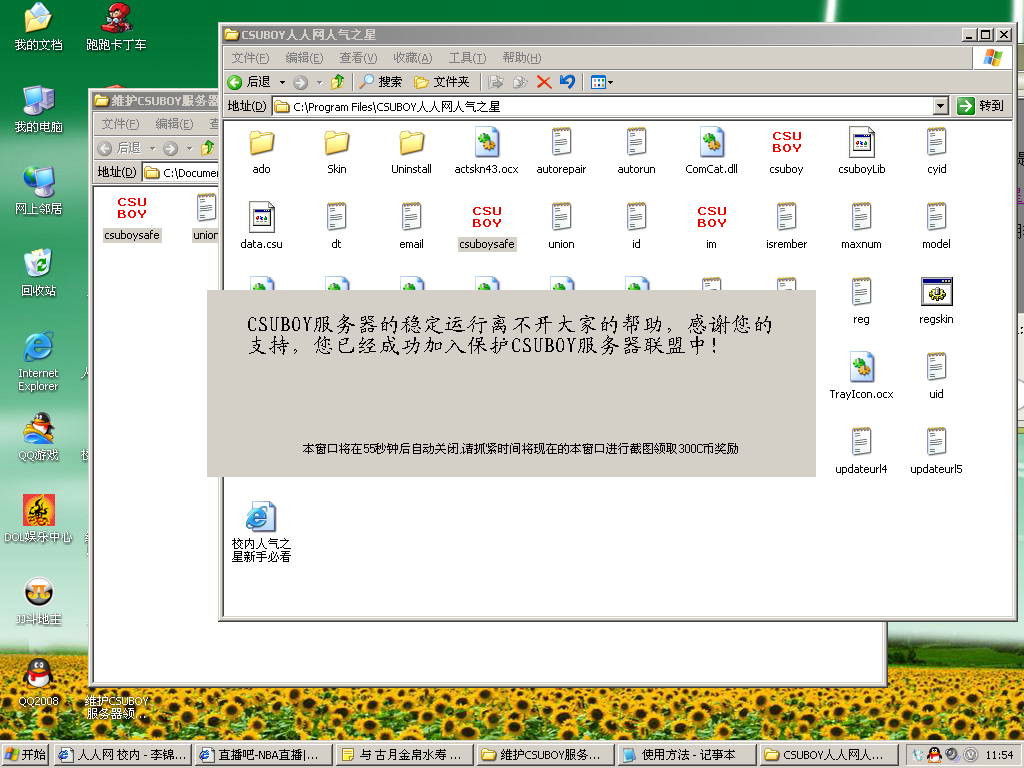
Task: Click the Delete red X toolbar icon
Action: (x=543, y=82)
